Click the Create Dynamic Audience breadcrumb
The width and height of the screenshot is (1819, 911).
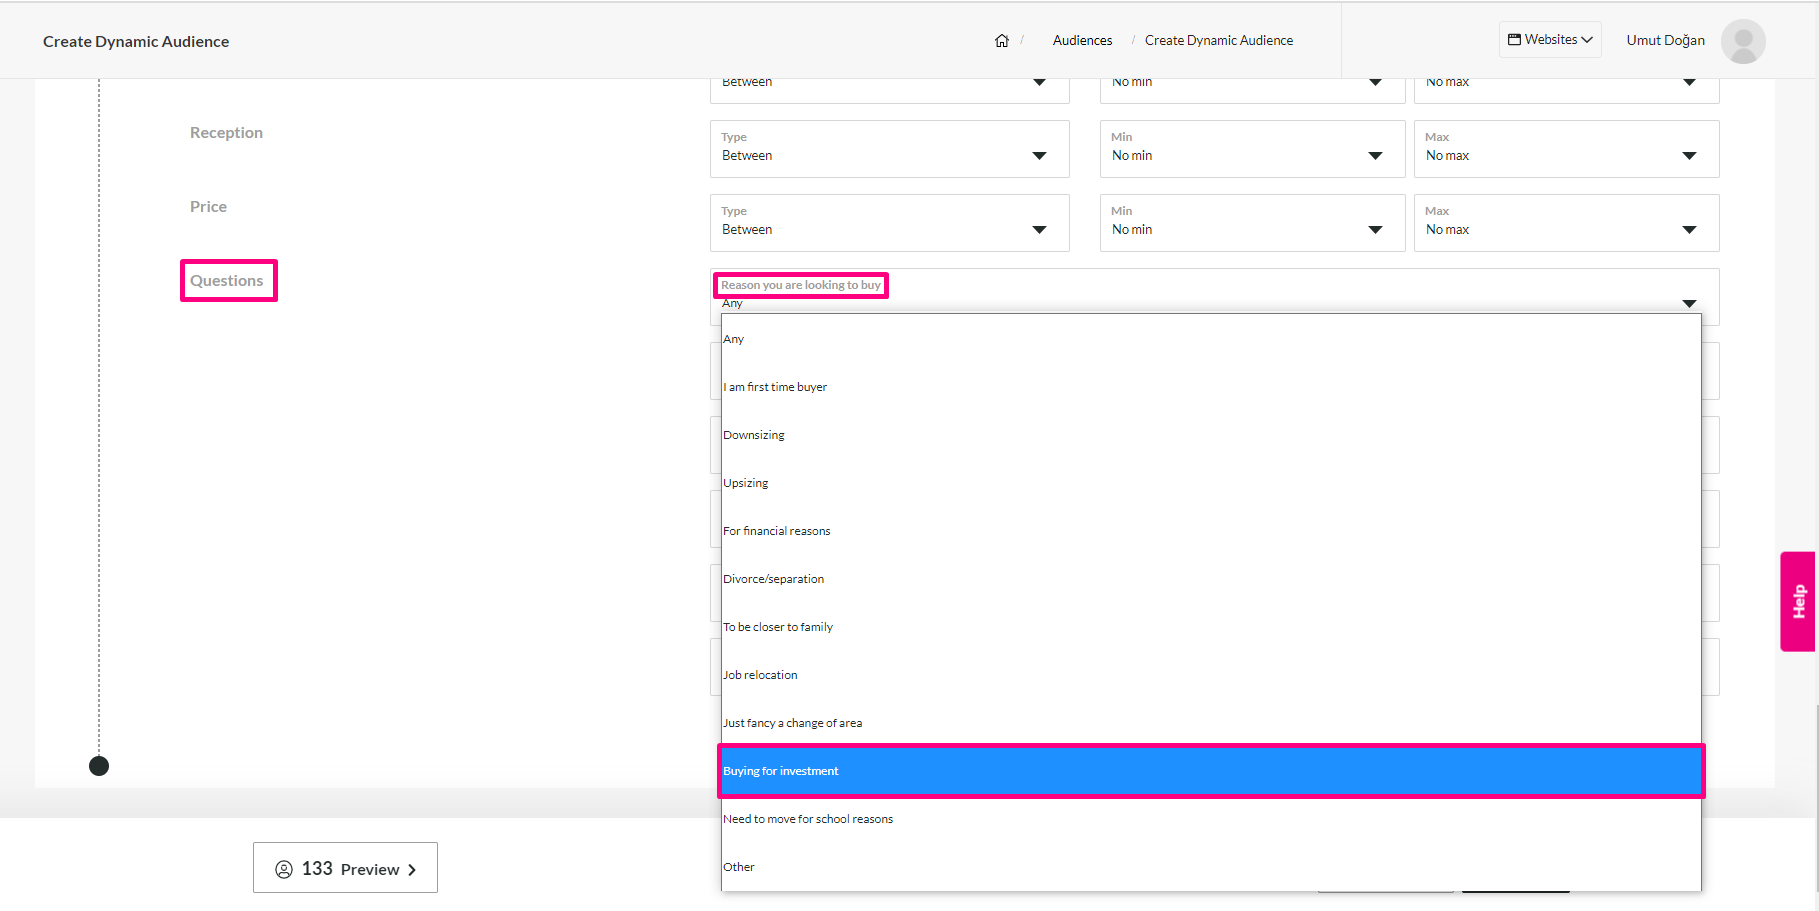pyautogui.click(x=1218, y=41)
